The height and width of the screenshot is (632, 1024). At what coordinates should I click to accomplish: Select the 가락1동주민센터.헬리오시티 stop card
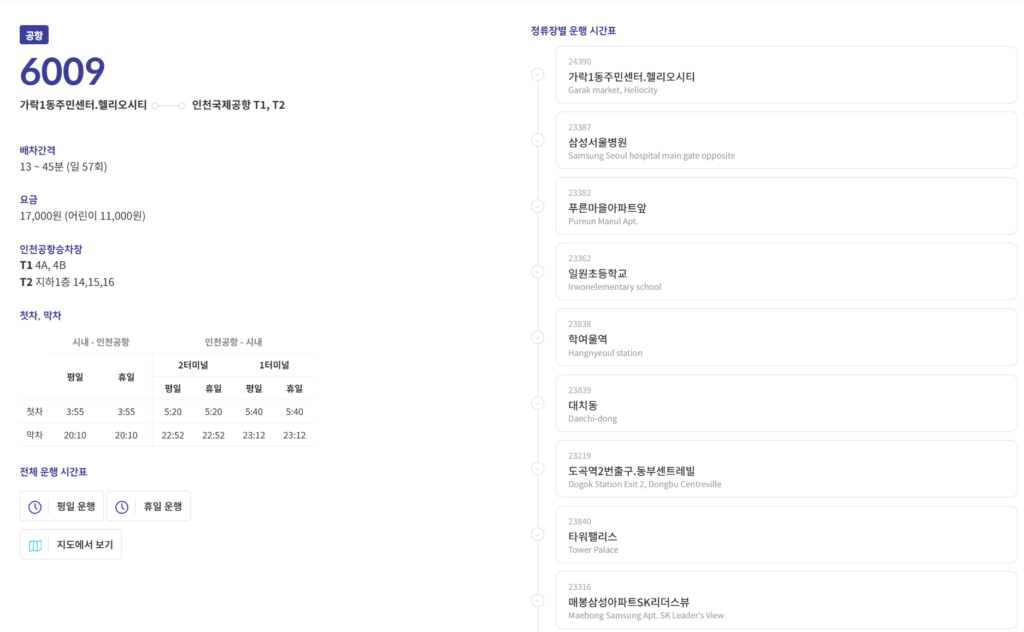(785, 75)
